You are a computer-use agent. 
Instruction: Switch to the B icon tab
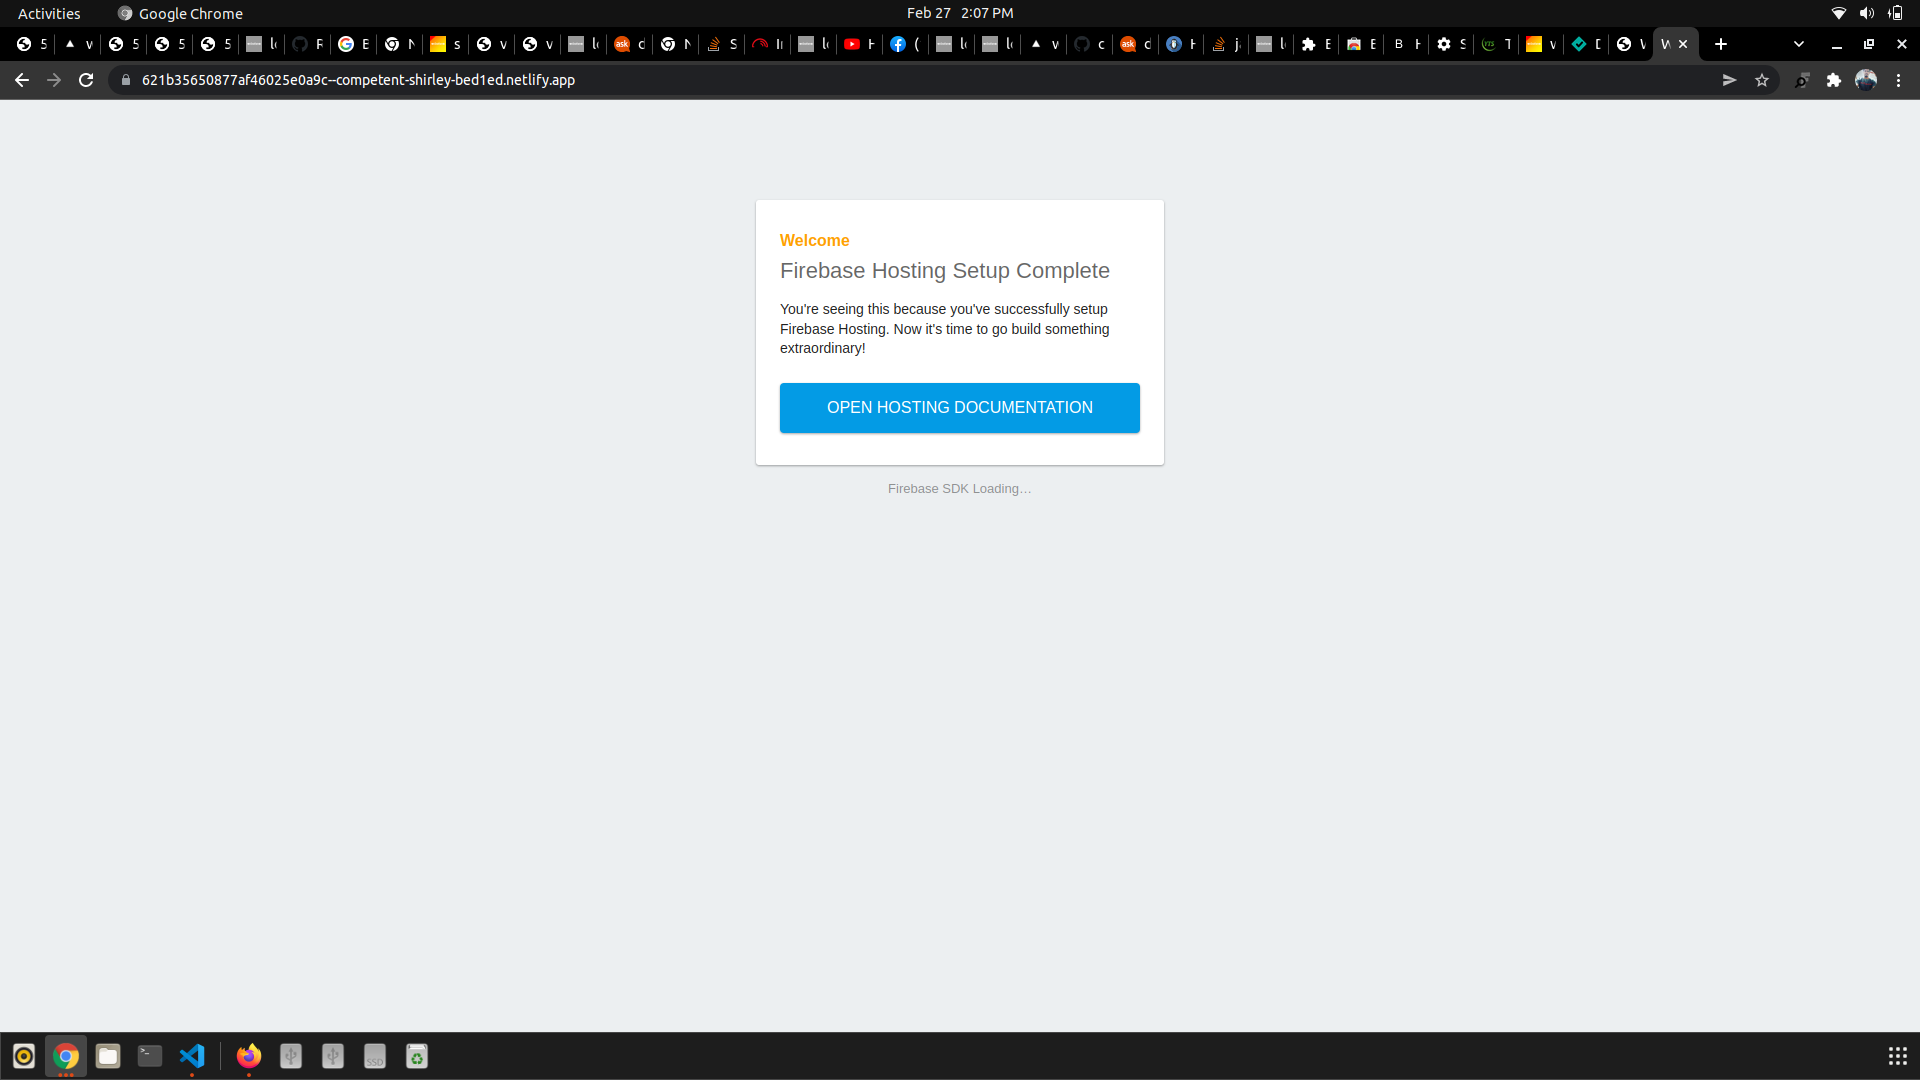click(1406, 44)
